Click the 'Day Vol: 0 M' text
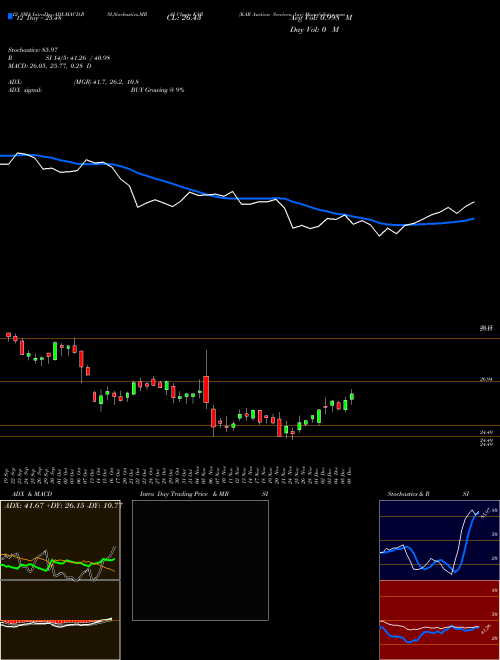The width and height of the screenshot is (500, 660). coord(314,30)
